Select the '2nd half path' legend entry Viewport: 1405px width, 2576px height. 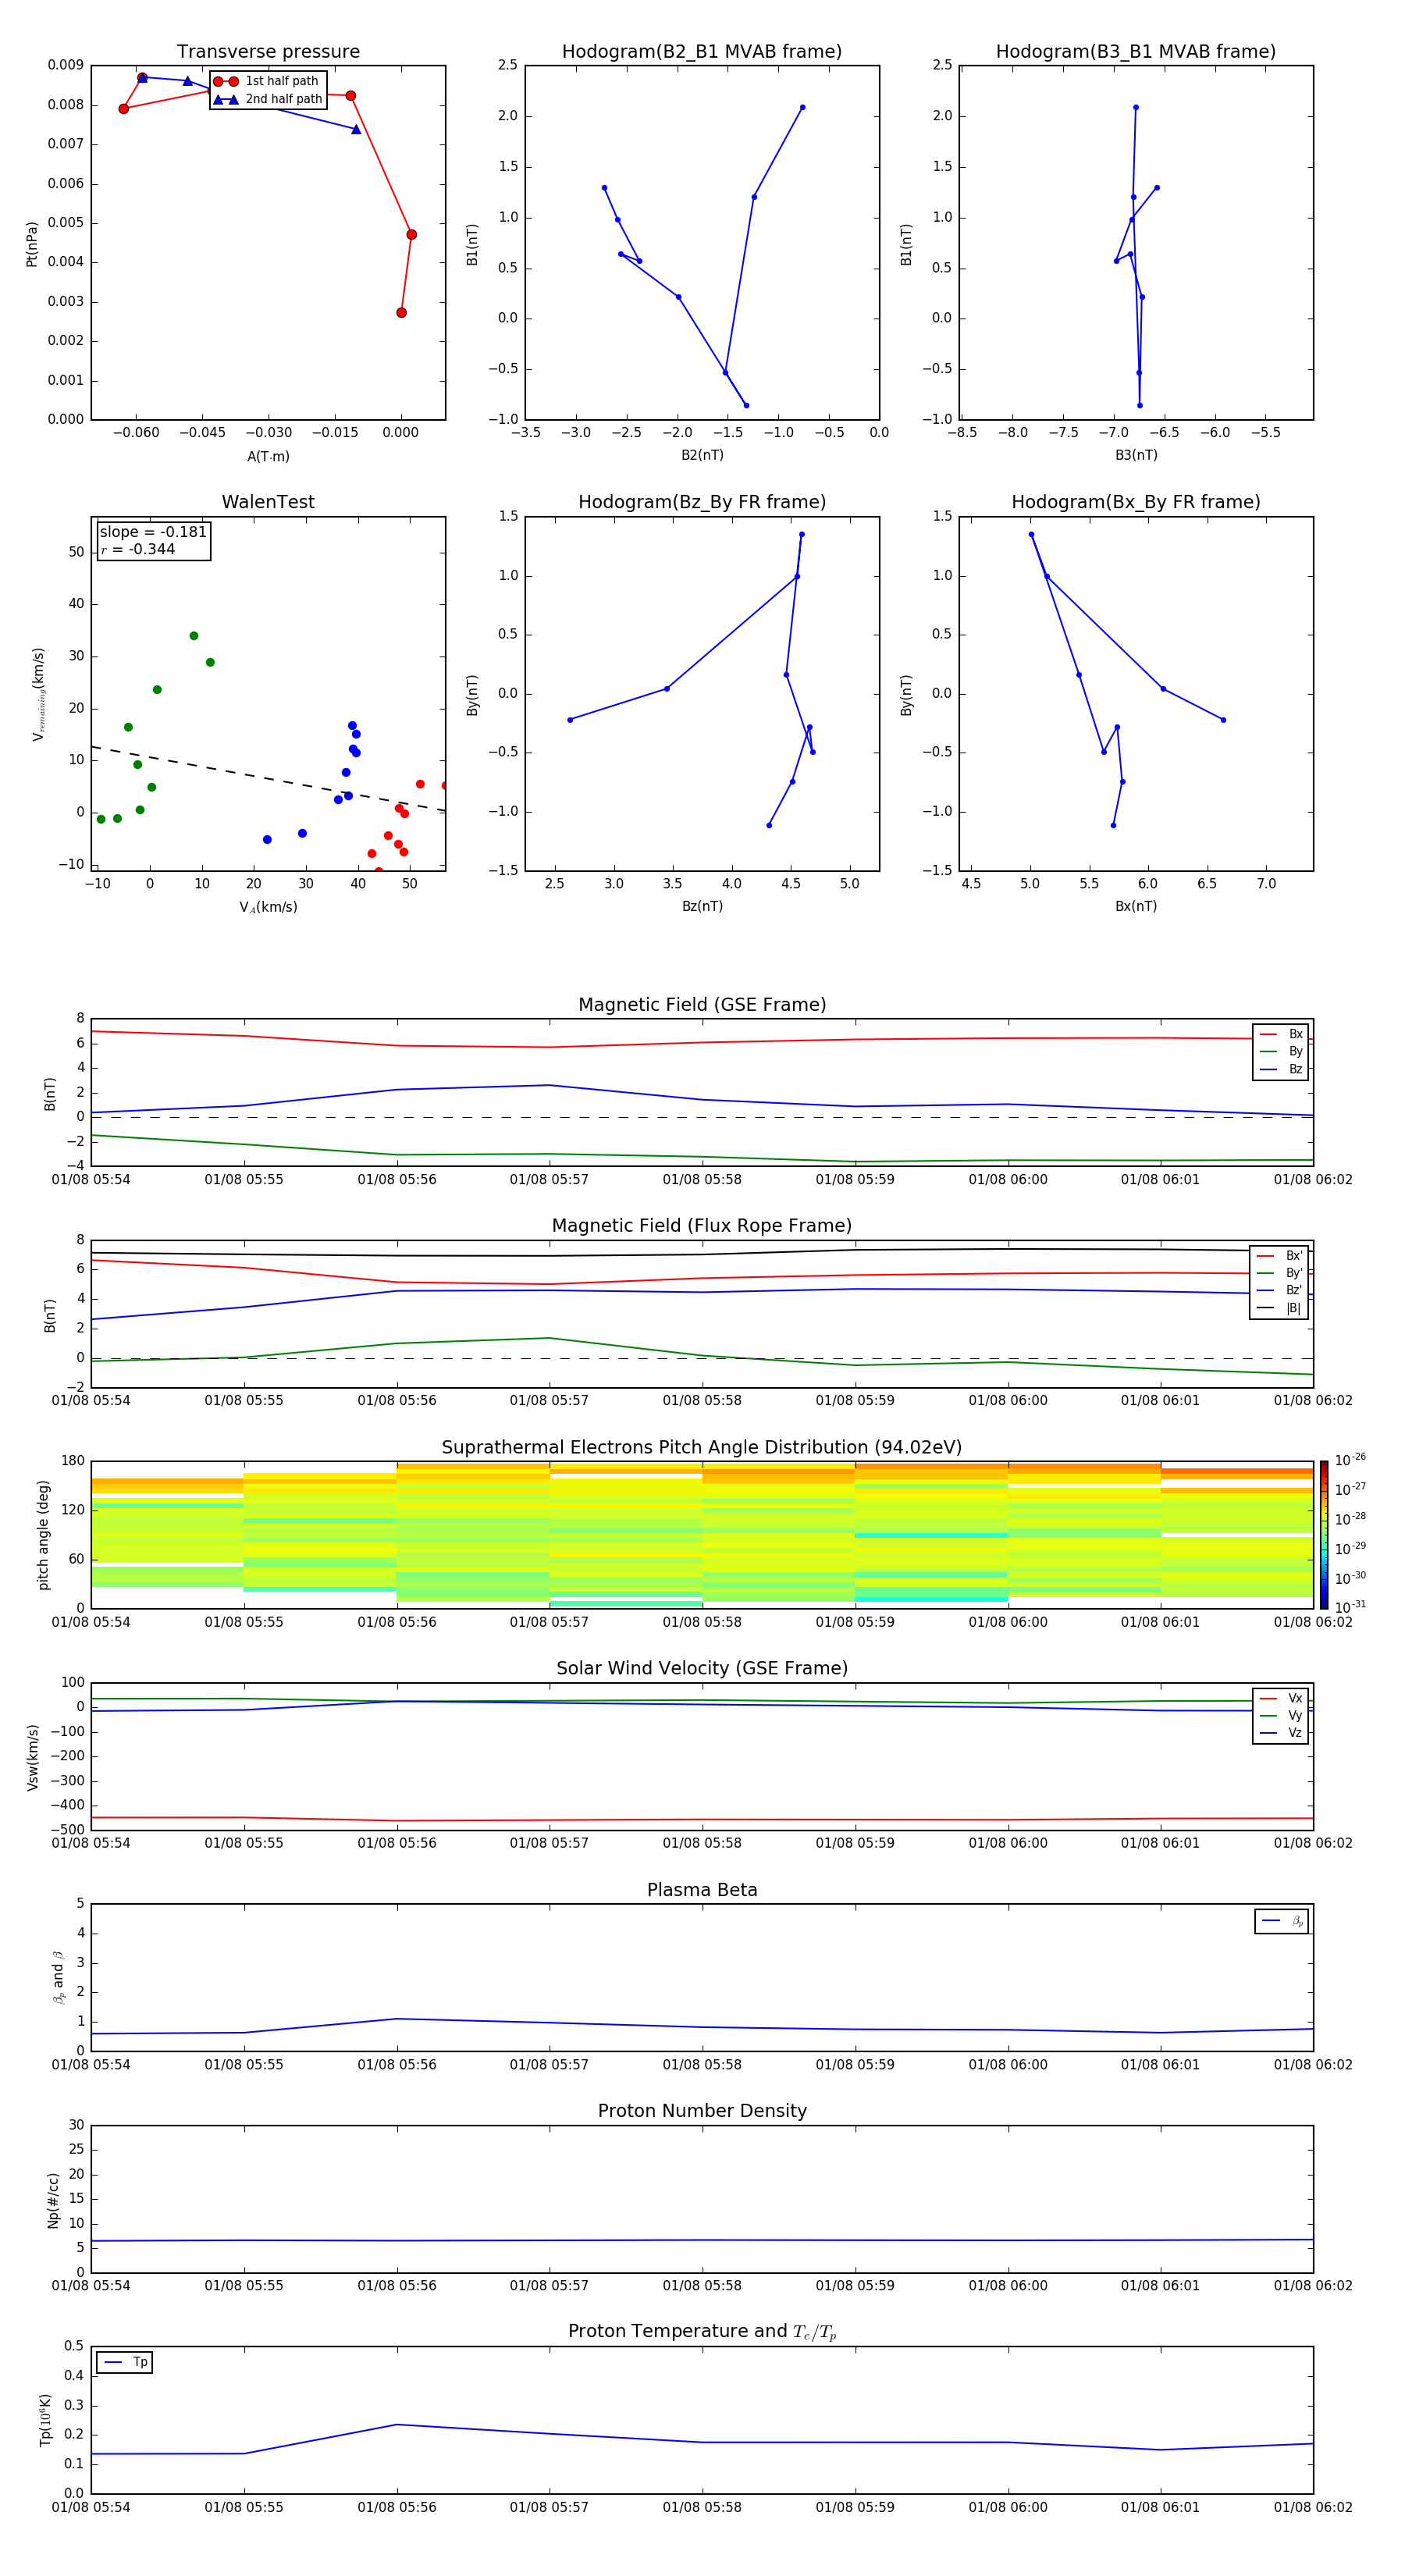pos(267,99)
